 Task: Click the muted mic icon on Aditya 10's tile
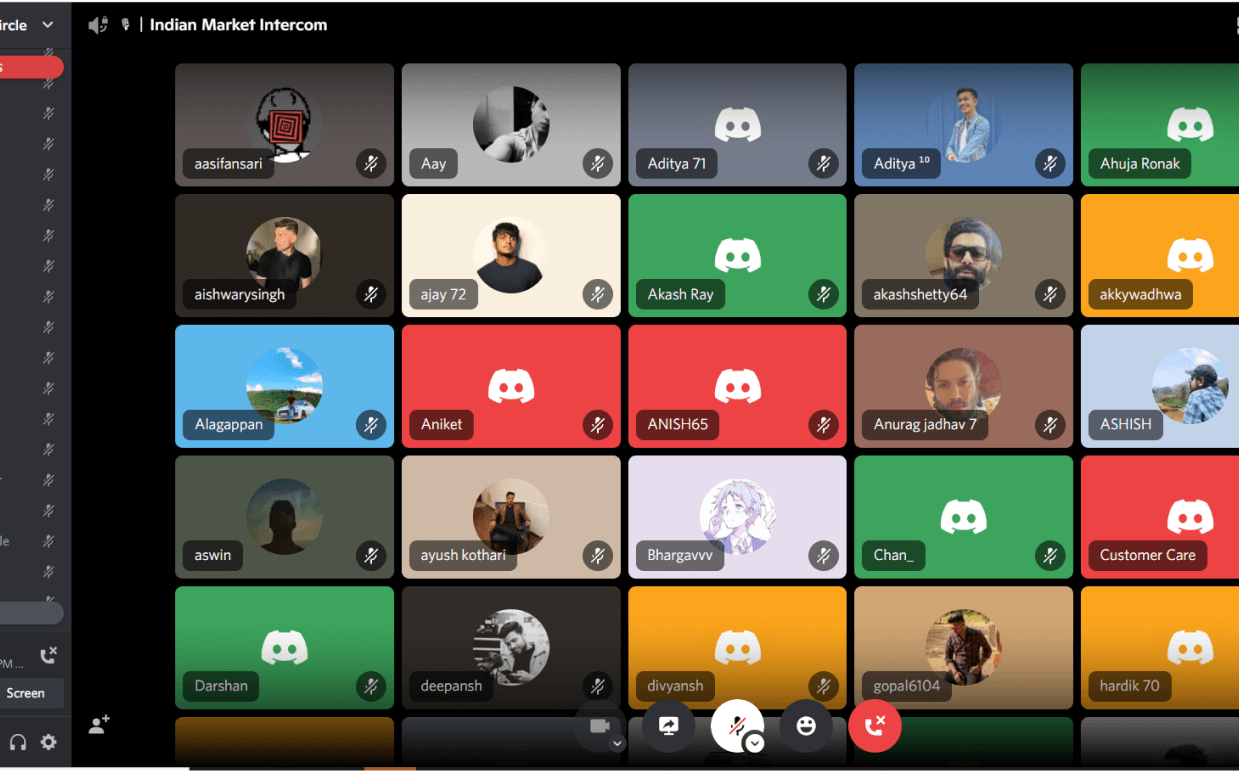point(1049,163)
